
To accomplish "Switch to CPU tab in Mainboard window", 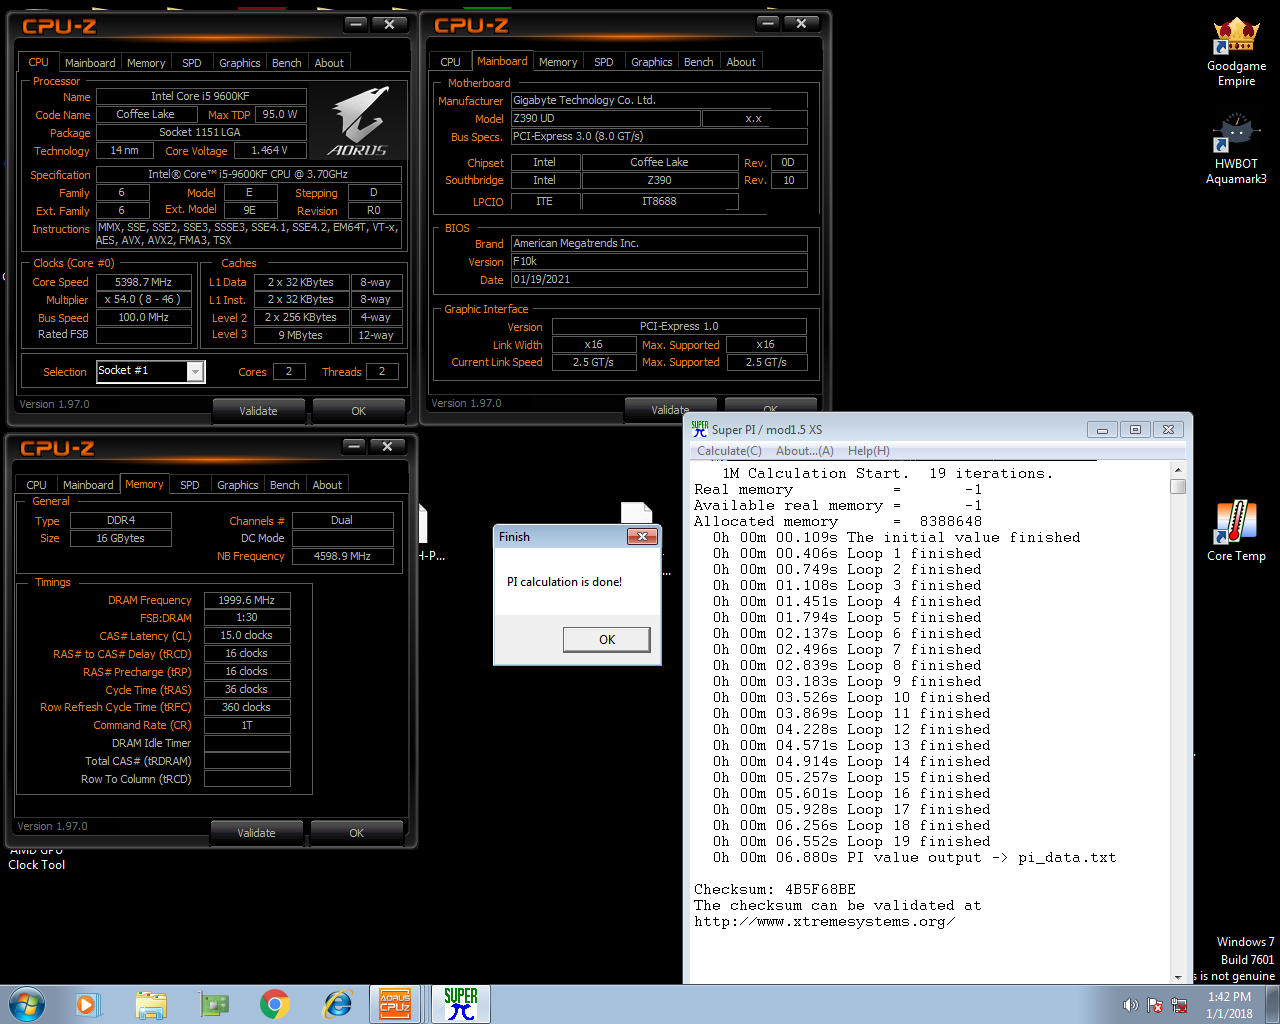I will [451, 62].
